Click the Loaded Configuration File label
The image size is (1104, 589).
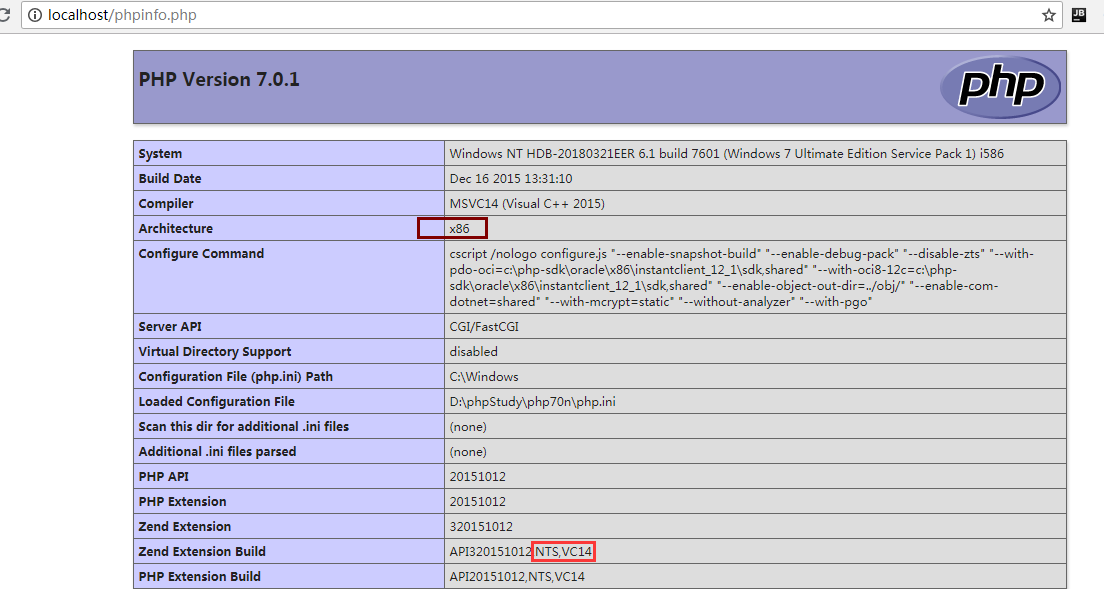click(x=216, y=402)
